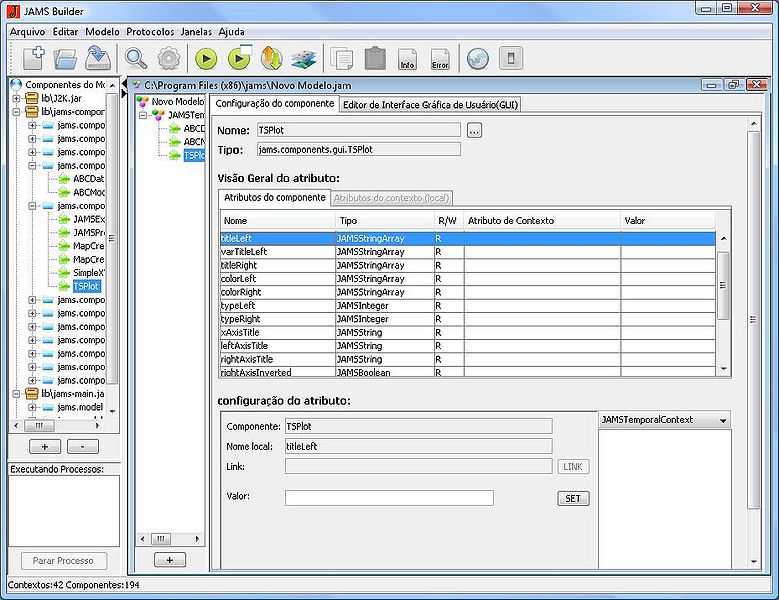
Task: Click the '...' button next to Nome
Action: (x=474, y=130)
